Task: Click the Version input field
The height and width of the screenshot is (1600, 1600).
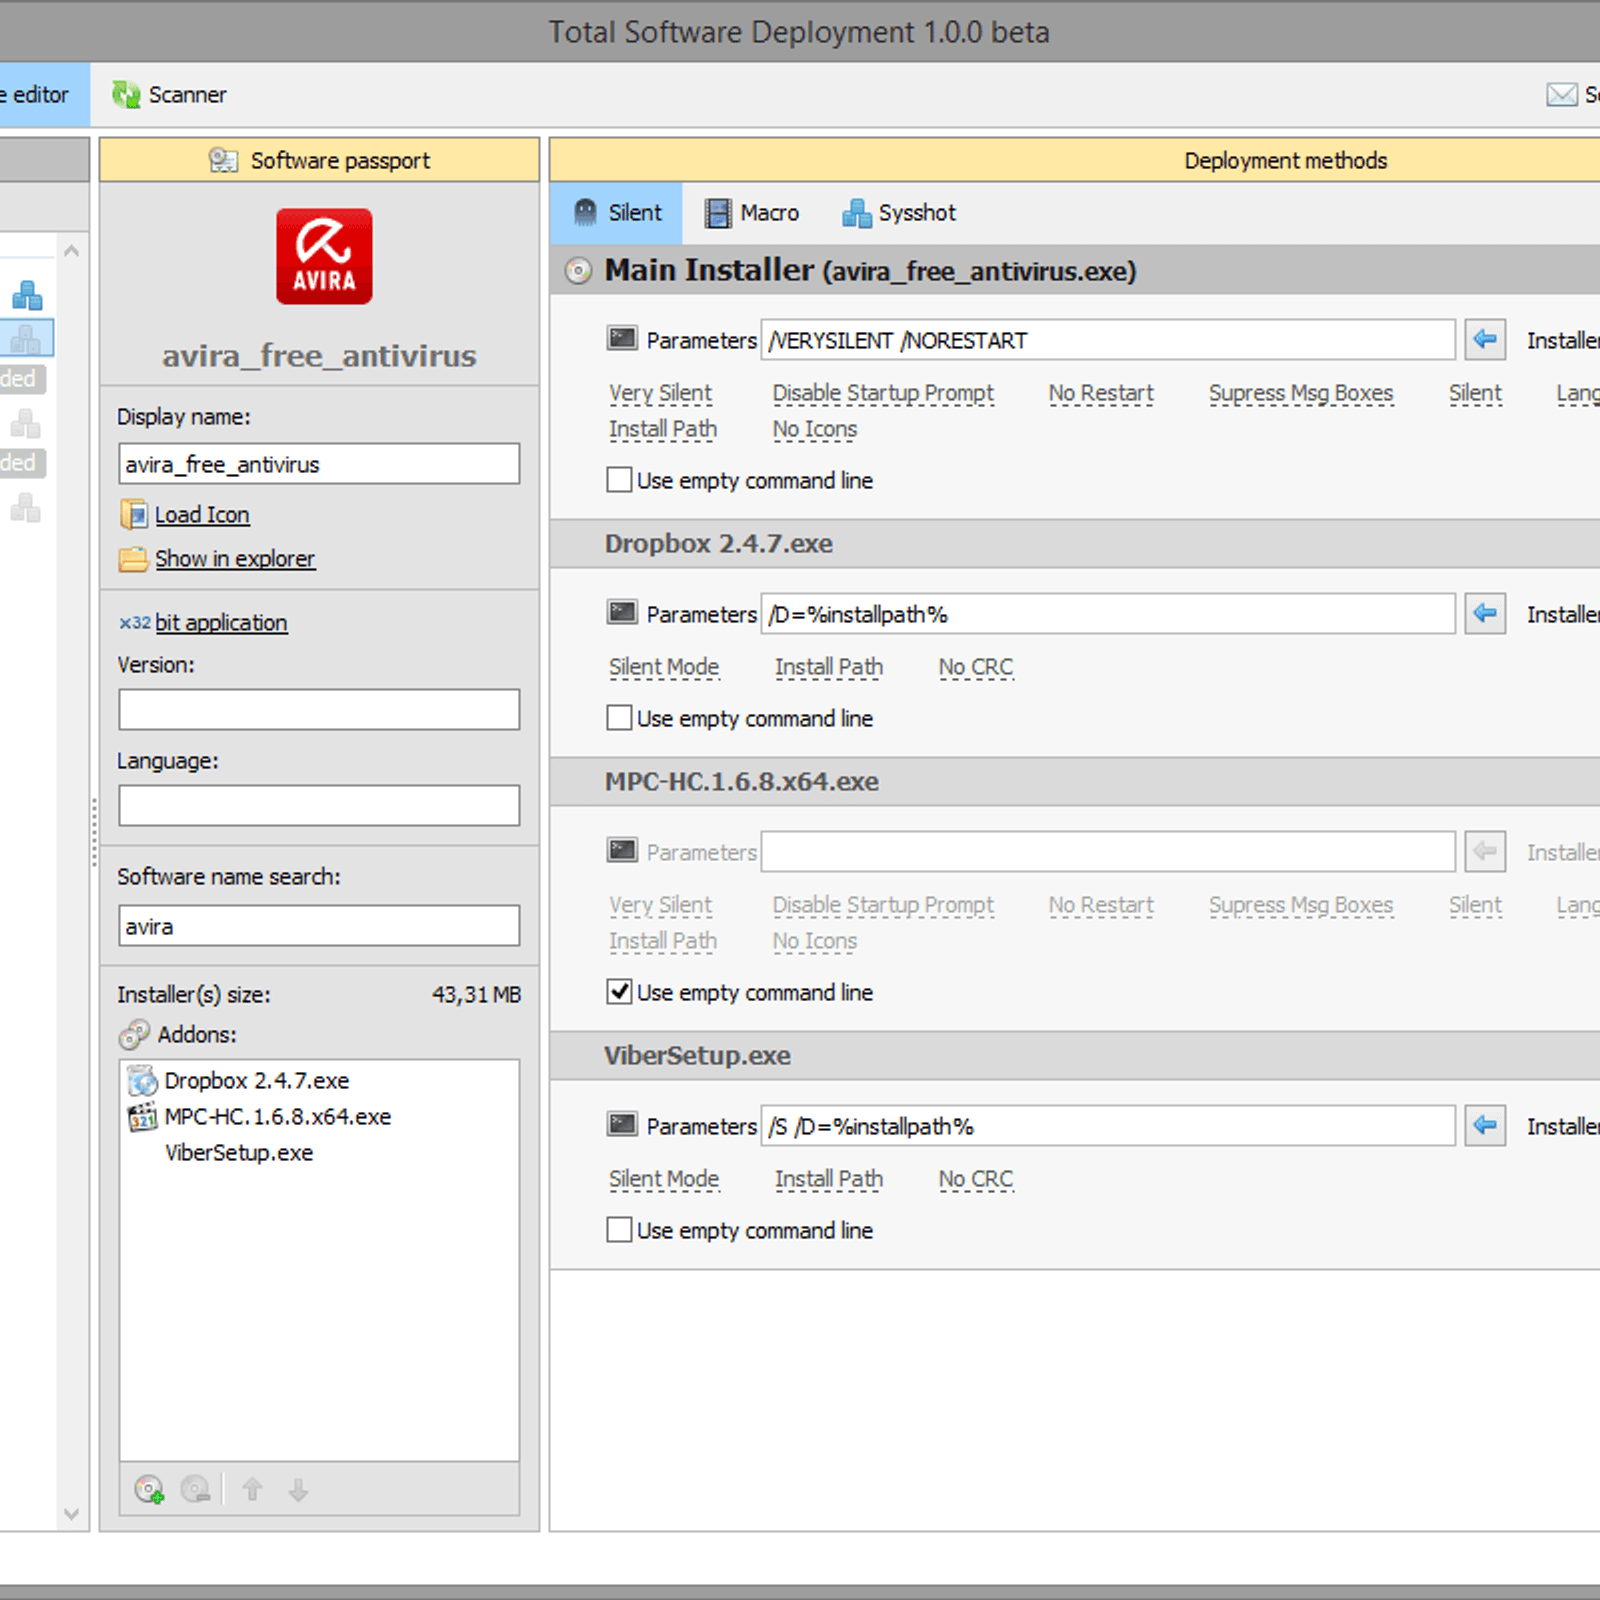Action: pos(319,709)
